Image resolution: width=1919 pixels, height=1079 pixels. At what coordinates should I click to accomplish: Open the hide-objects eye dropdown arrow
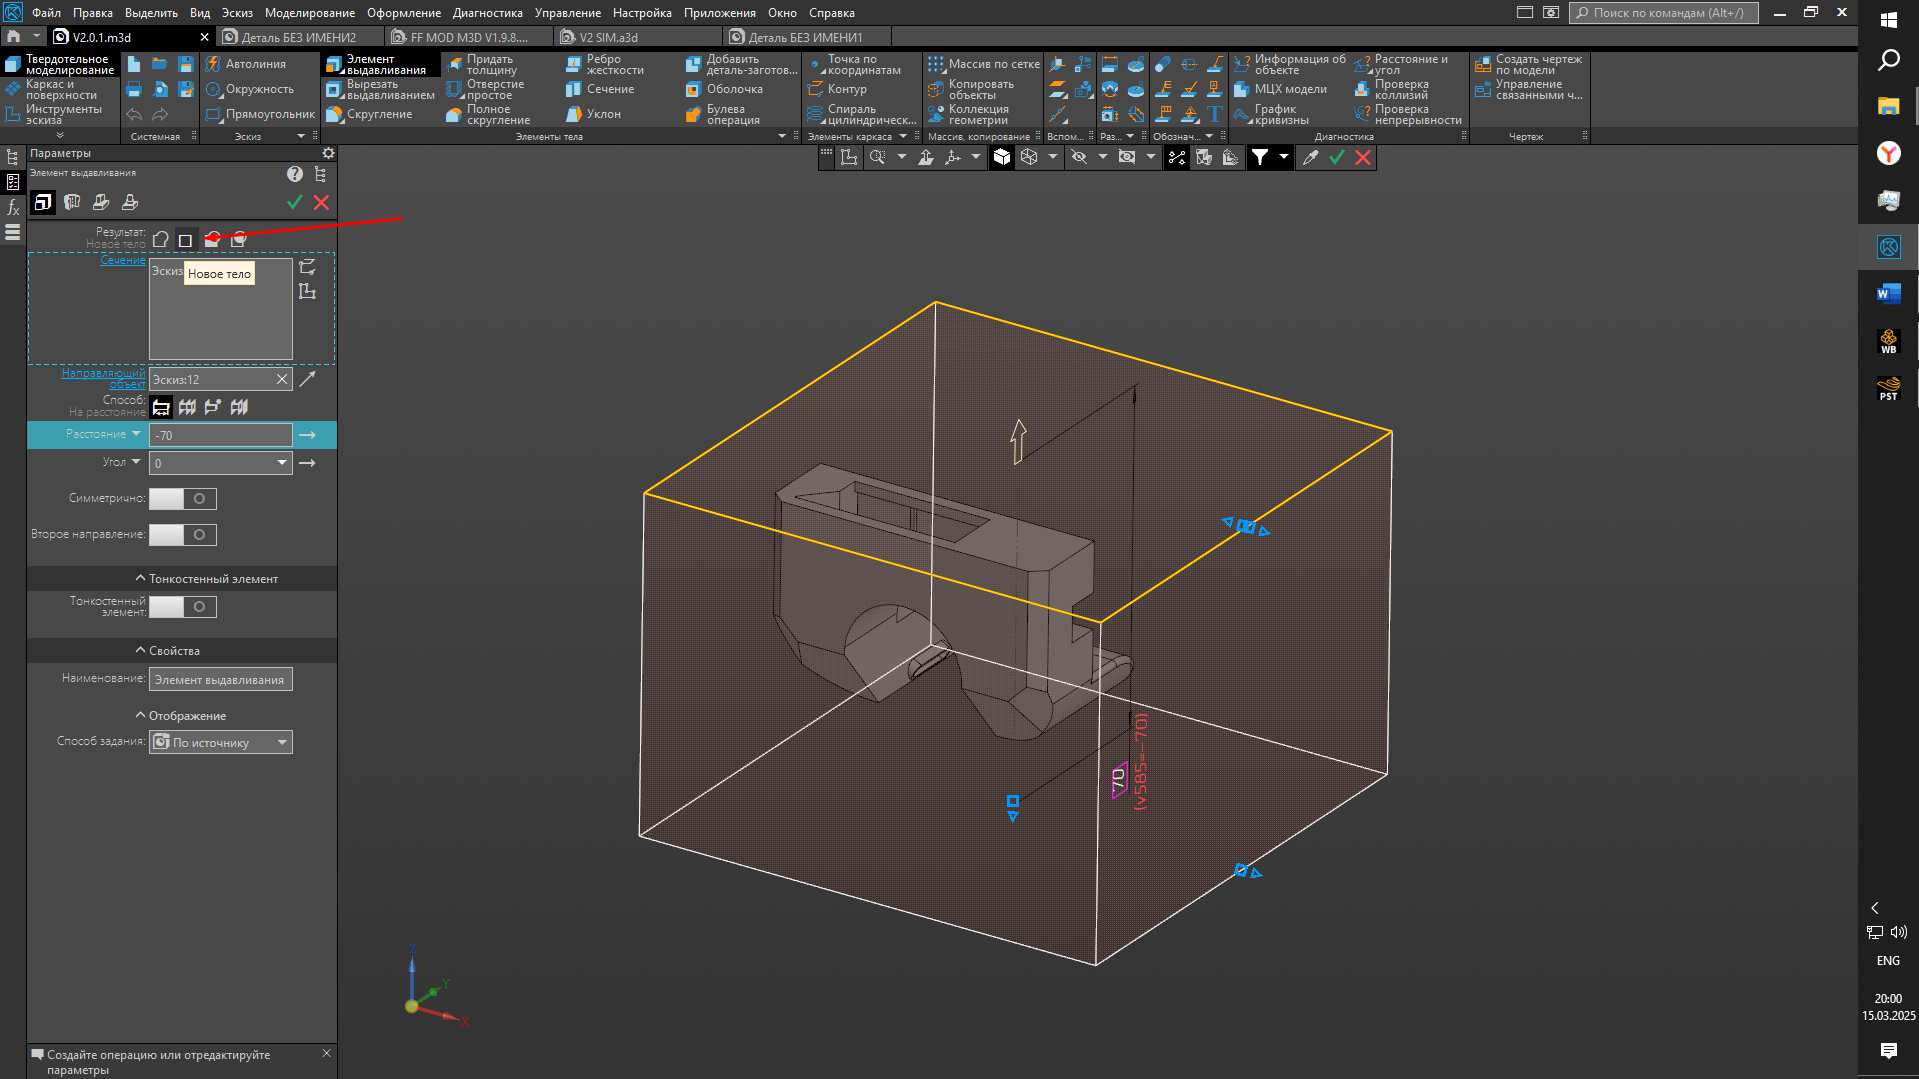pyautogui.click(x=1102, y=157)
